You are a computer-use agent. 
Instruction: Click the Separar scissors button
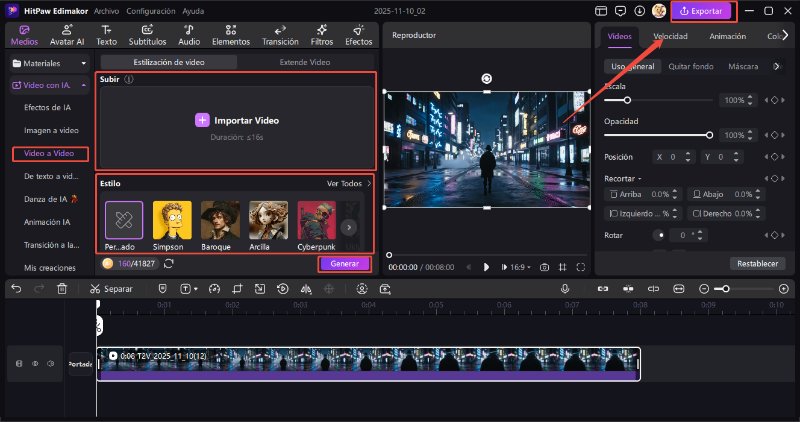click(x=111, y=289)
